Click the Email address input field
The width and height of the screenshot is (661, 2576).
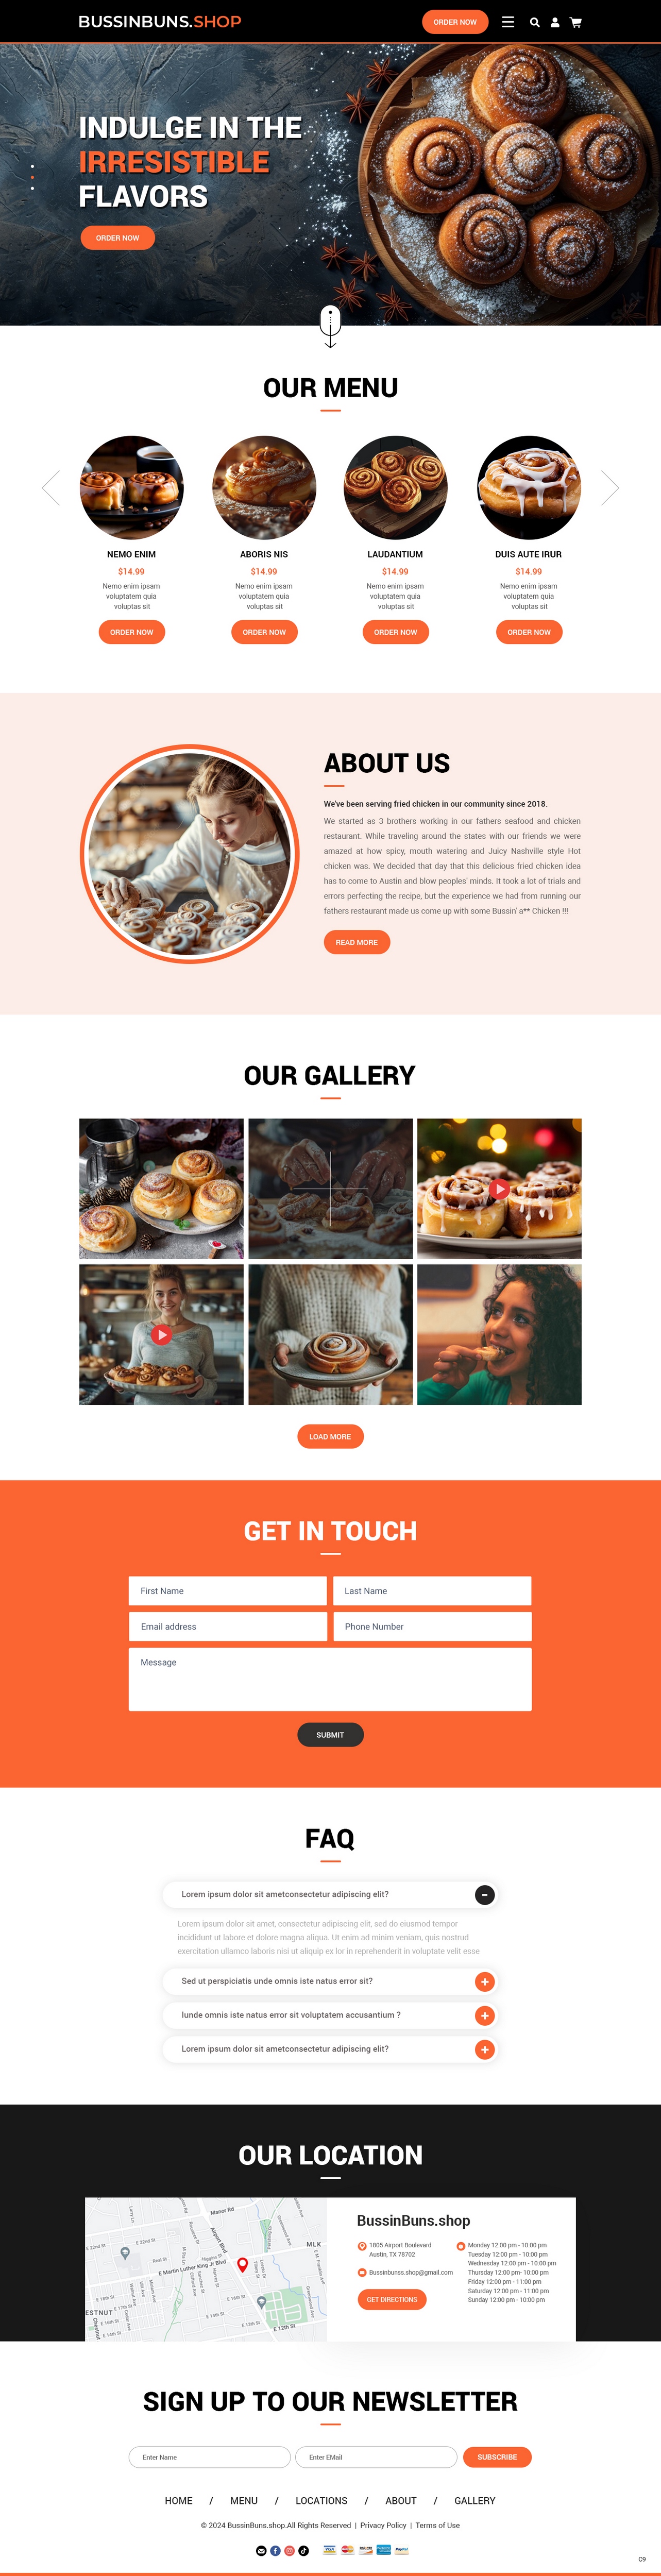tap(228, 1626)
